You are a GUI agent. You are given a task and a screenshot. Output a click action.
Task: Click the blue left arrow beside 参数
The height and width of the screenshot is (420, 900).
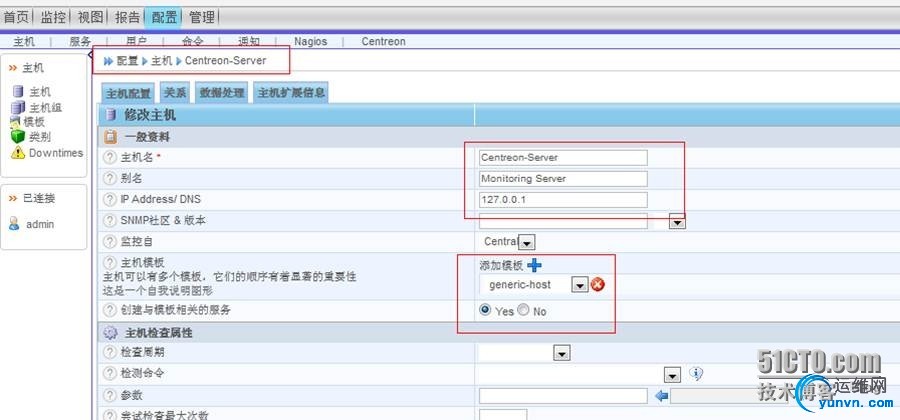click(x=662, y=396)
